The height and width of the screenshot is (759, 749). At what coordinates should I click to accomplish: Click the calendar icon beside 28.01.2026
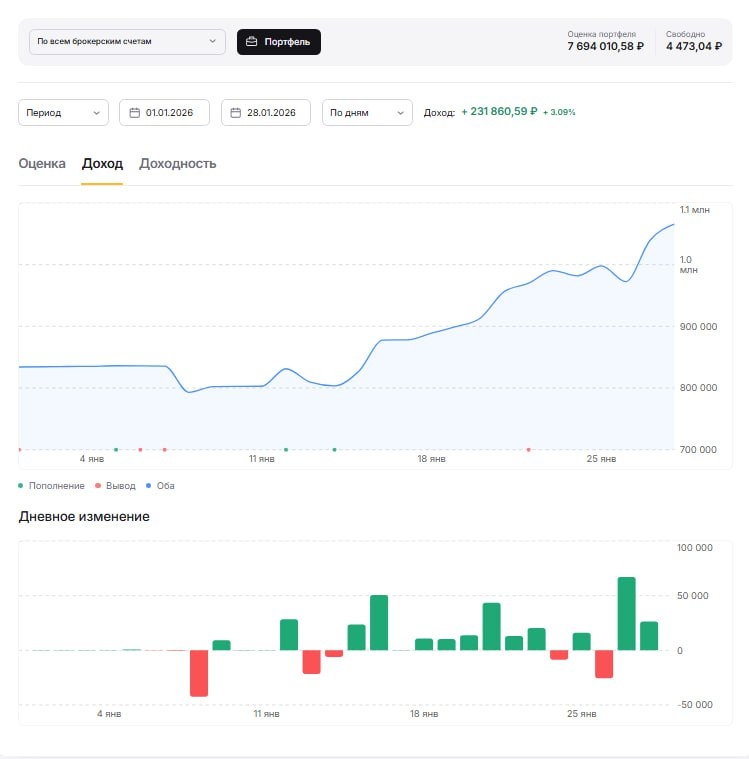pos(236,113)
